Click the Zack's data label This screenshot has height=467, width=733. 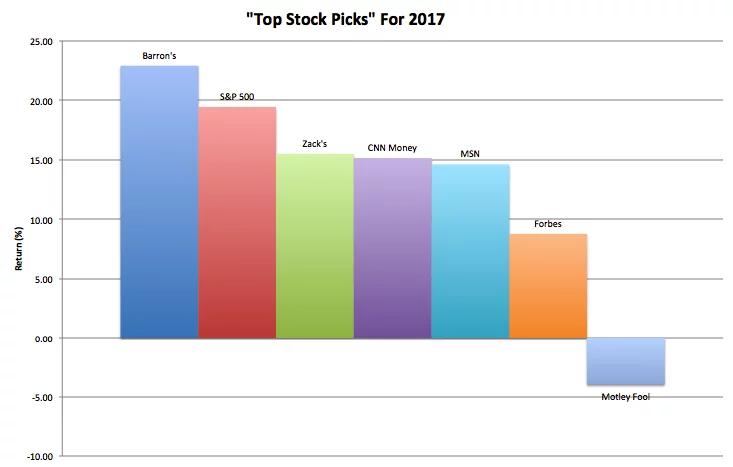[315, 144]
